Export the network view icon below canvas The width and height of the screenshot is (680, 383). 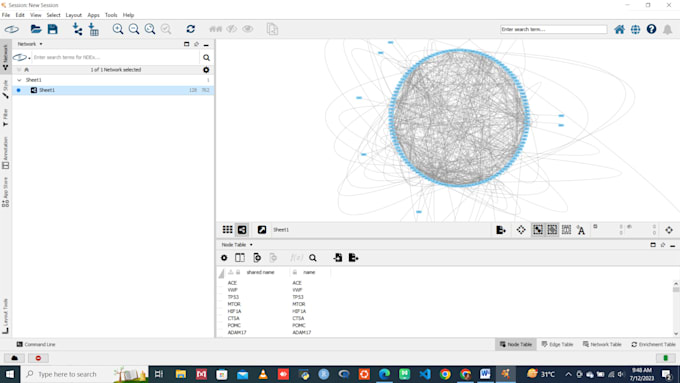(501, 230)
